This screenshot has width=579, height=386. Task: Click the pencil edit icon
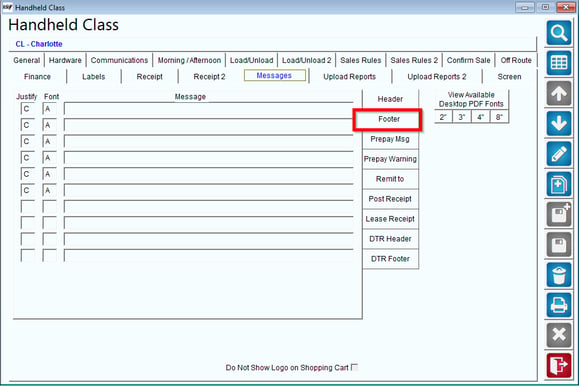click(559, 154)
